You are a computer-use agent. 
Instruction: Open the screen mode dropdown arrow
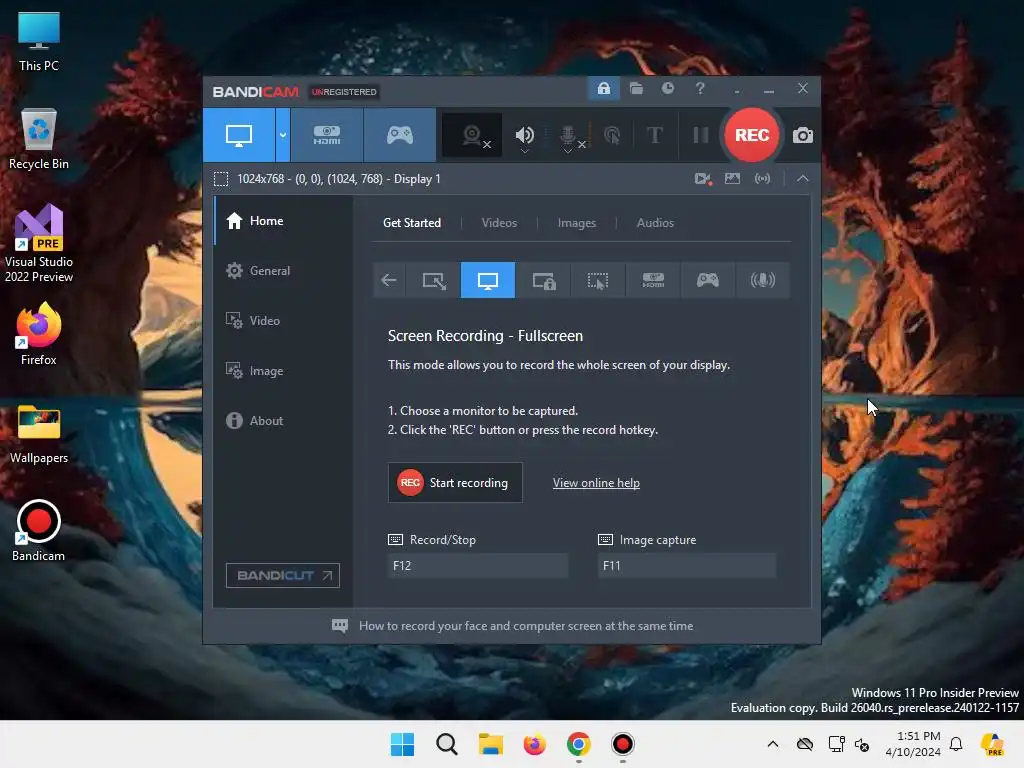pos(283,135)
